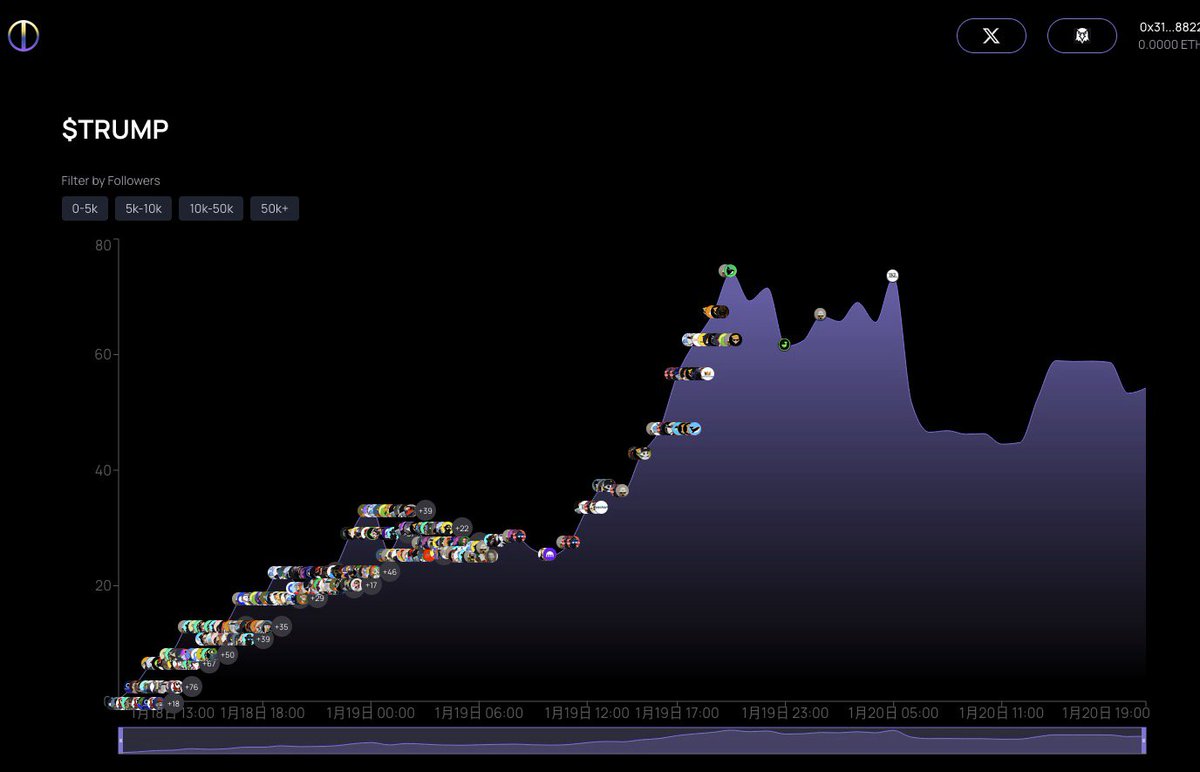Image resolution: width=1200 pixels, height=772 pixels.
Task: Click the white avatar at the second peak
Action: point(893,276)
